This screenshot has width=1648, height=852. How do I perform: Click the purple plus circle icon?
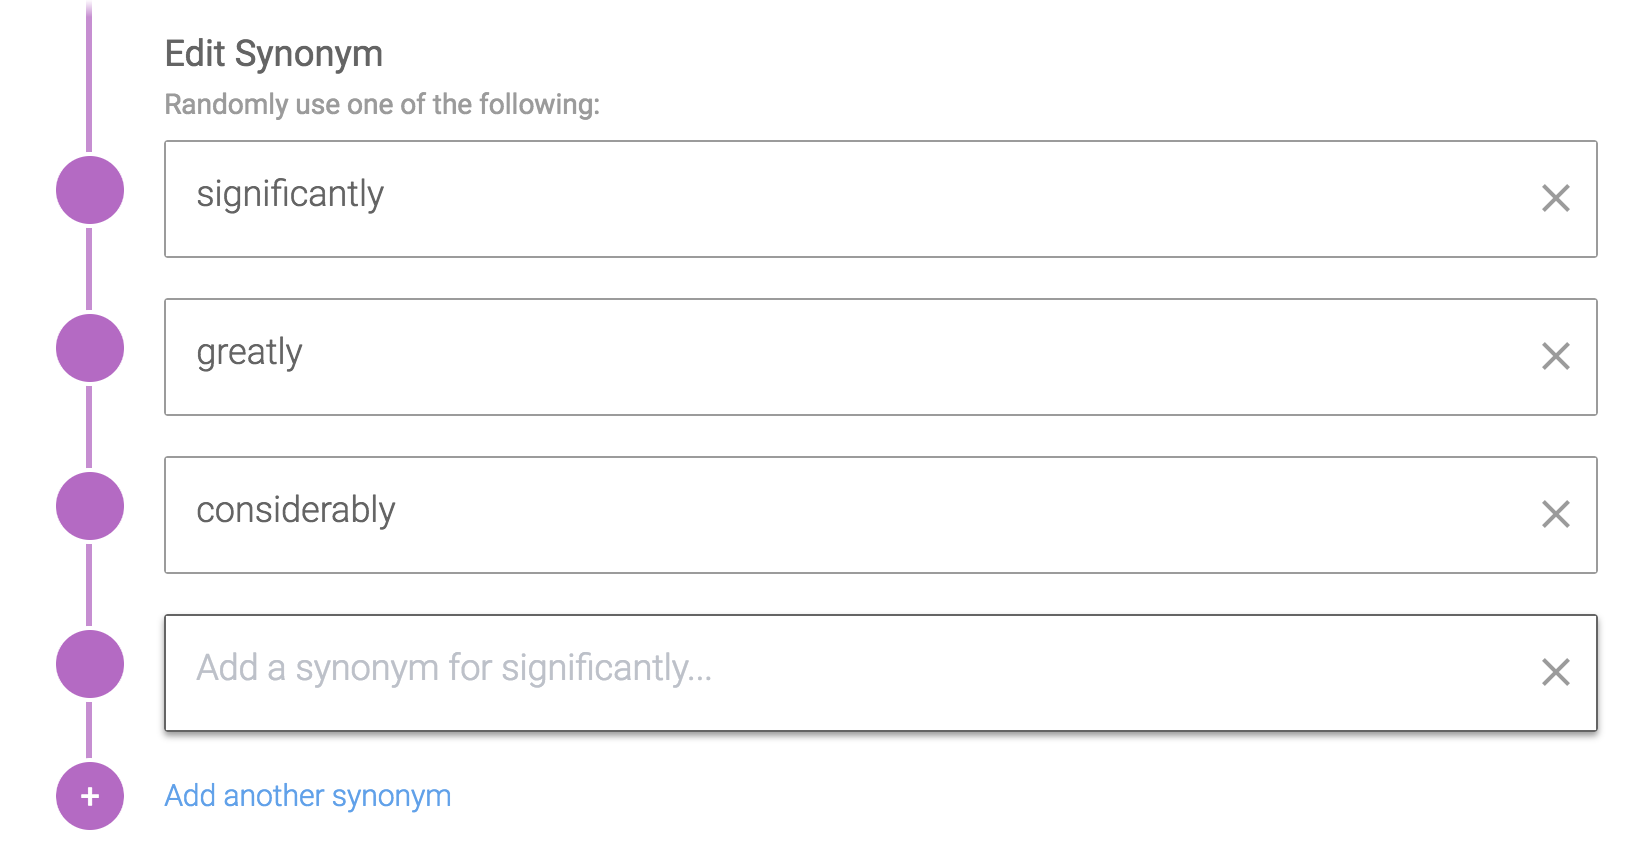point(90,796)
